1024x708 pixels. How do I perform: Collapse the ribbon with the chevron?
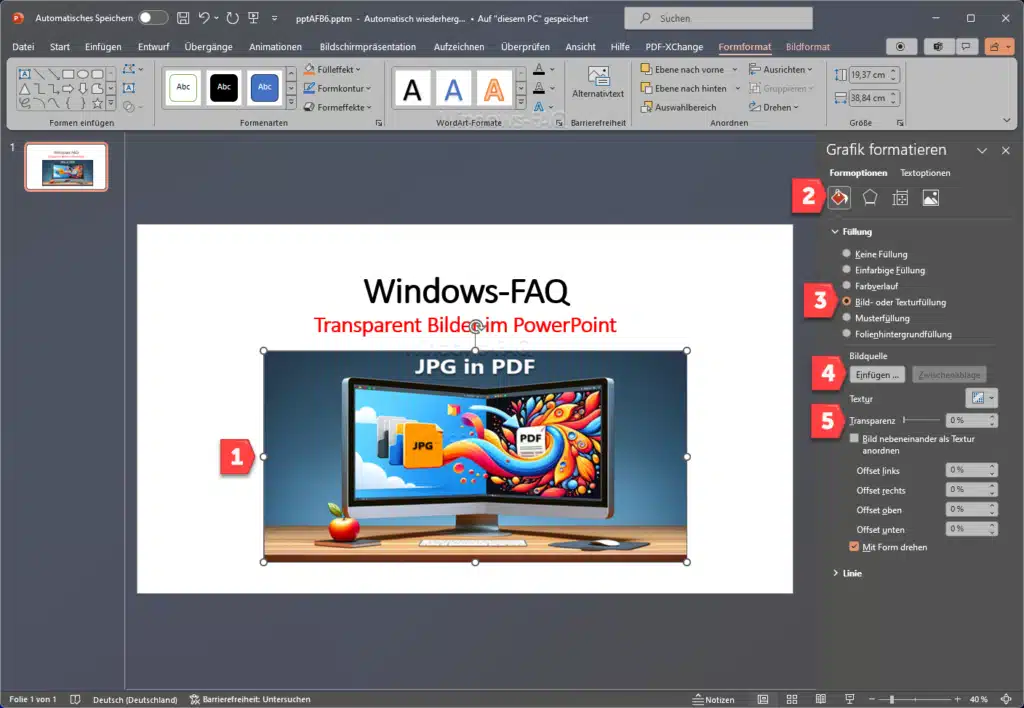(1006, 120)
